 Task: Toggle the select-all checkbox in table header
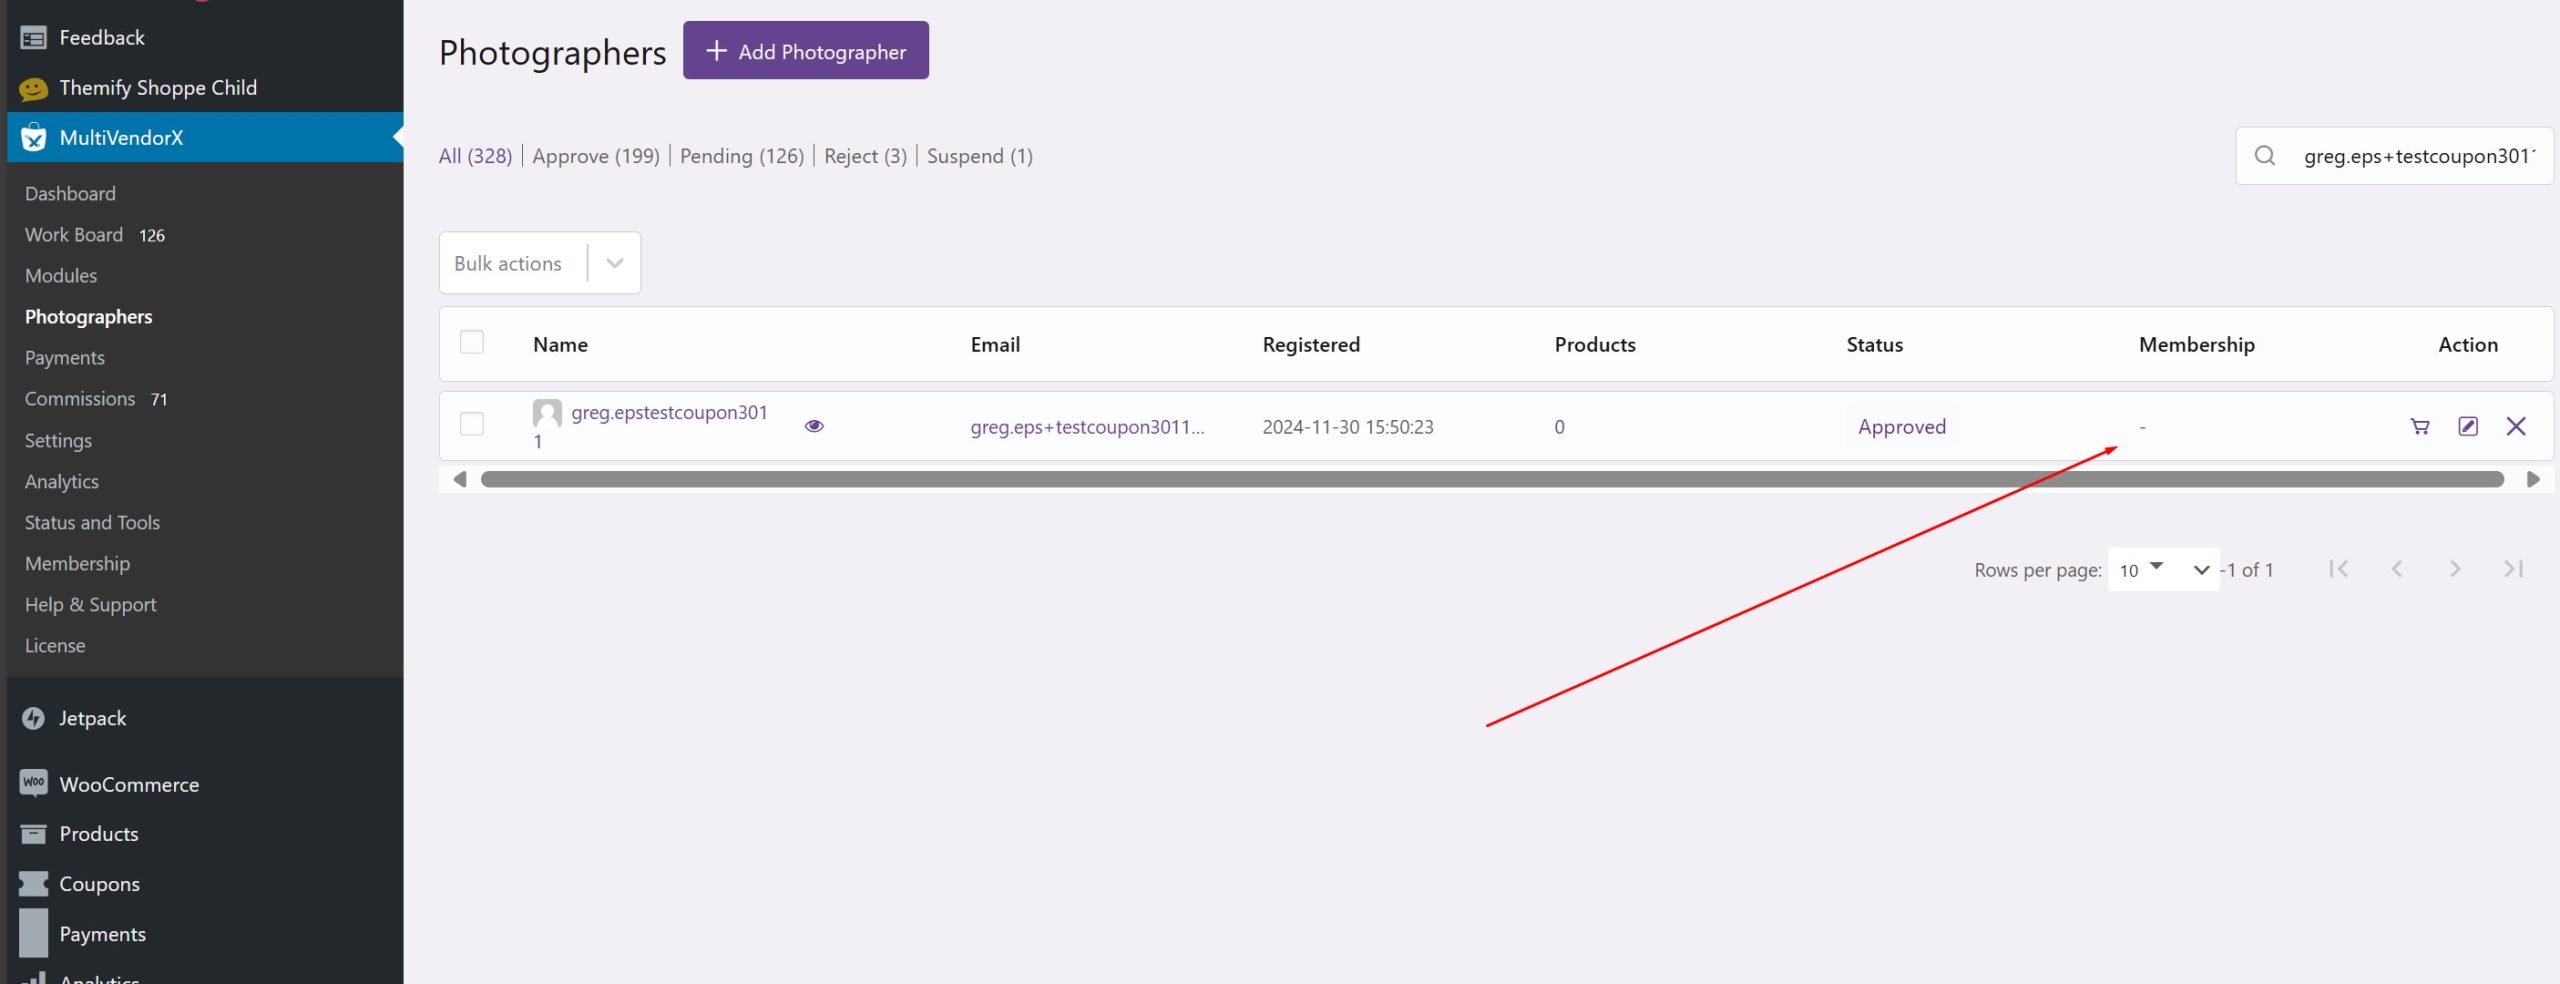coord(472,343)
